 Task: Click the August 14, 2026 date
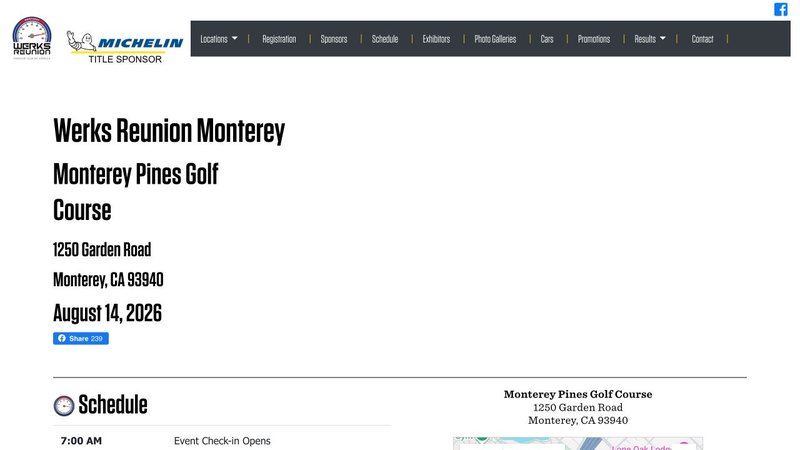coord(107,313)
